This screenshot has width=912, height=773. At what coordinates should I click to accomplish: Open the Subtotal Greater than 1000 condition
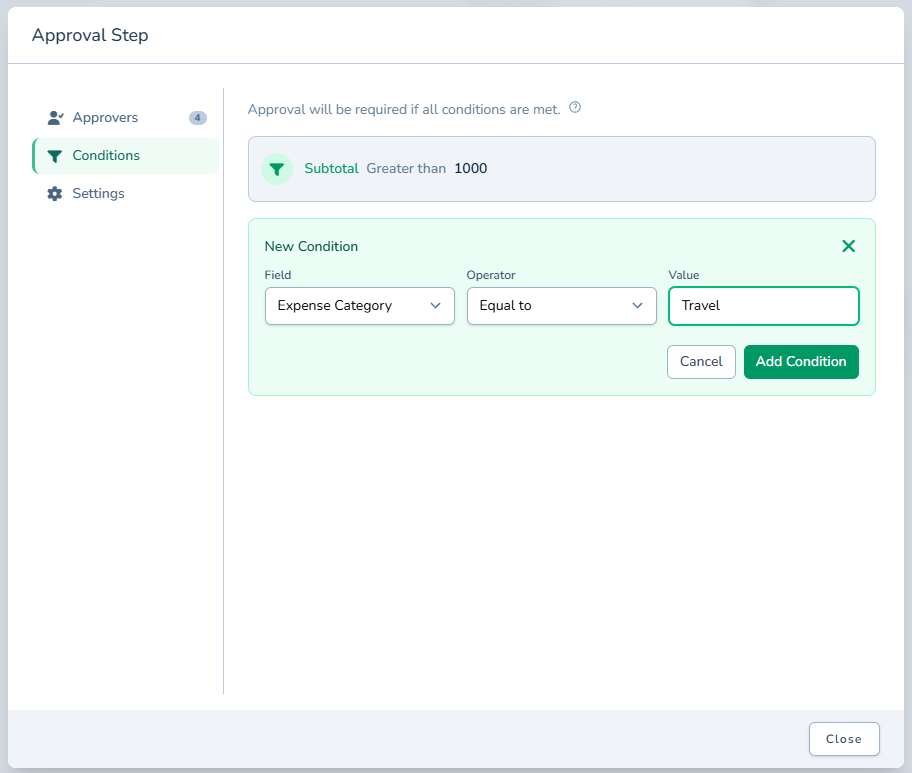(562, 169)
